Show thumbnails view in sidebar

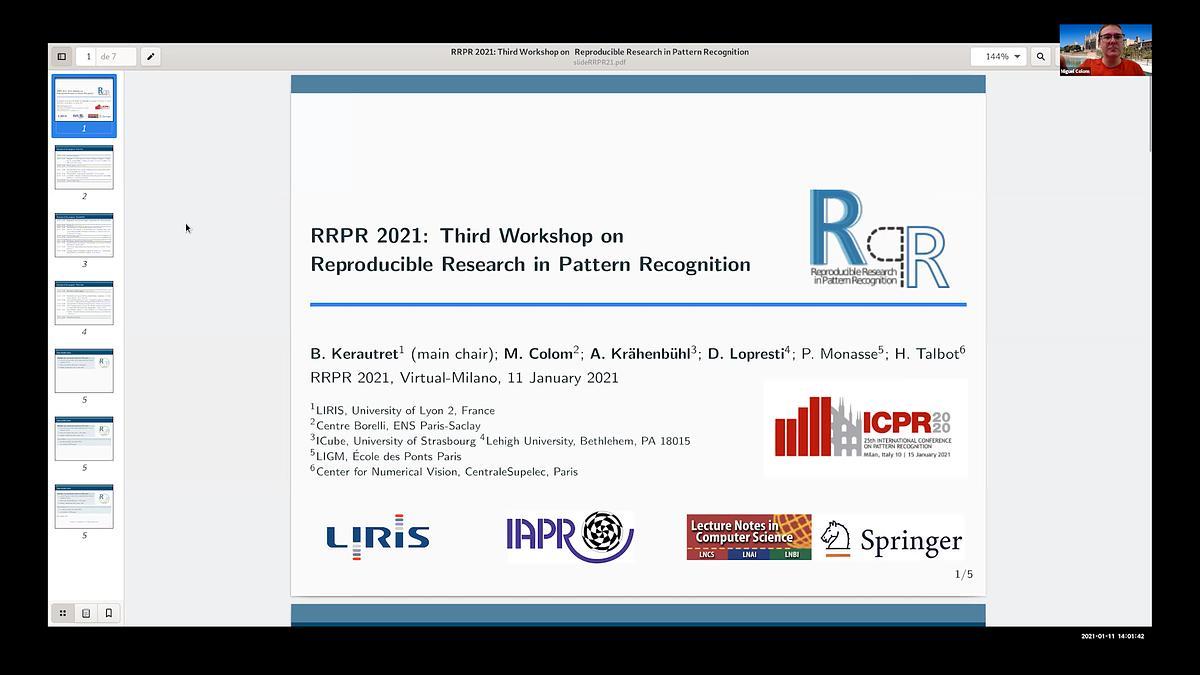(62, 613)
